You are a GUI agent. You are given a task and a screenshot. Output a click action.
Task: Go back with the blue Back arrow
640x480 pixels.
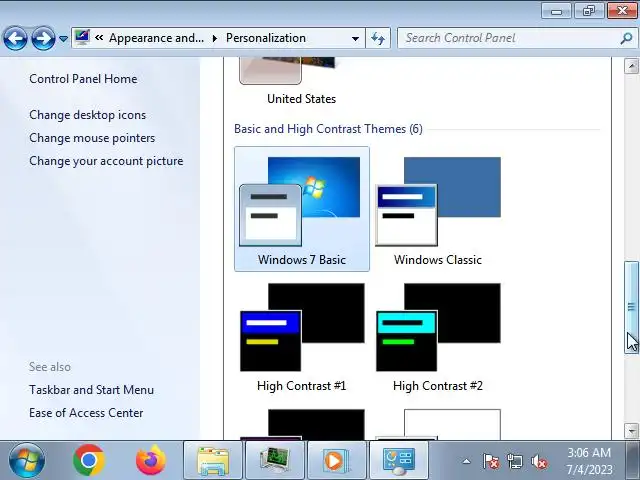click(x=16, y=38)
